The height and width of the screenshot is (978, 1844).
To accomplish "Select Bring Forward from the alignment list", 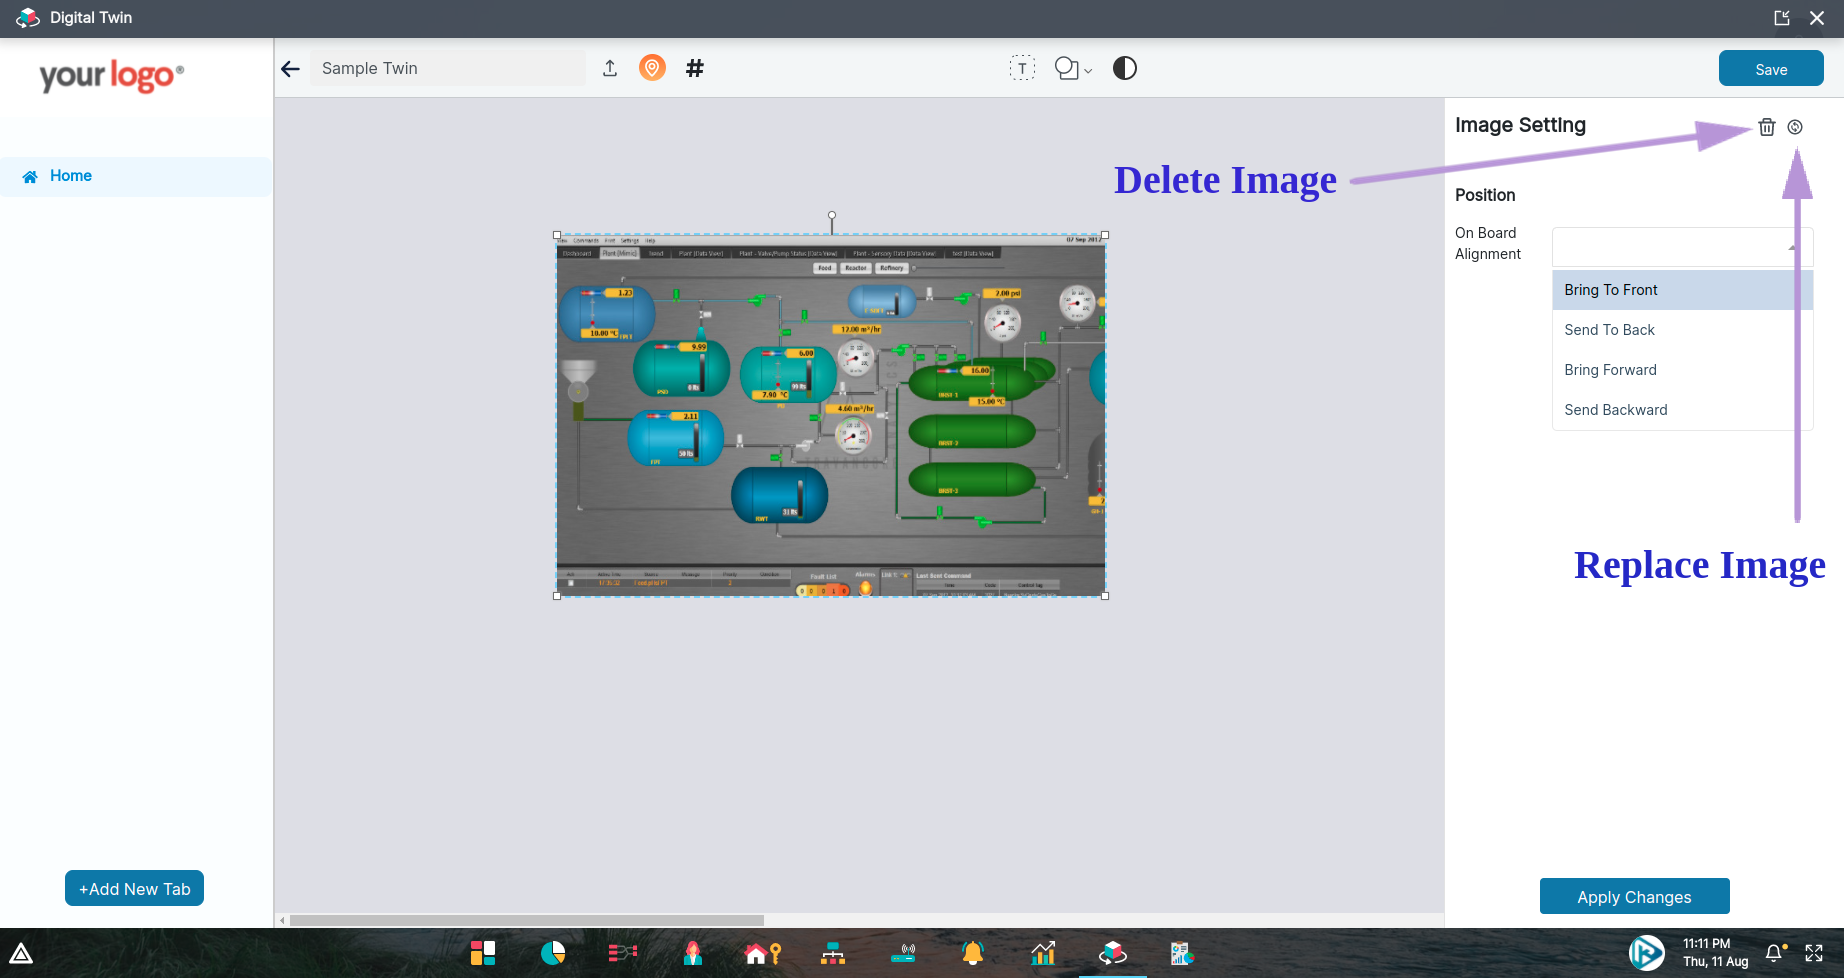I will 1610,369.
